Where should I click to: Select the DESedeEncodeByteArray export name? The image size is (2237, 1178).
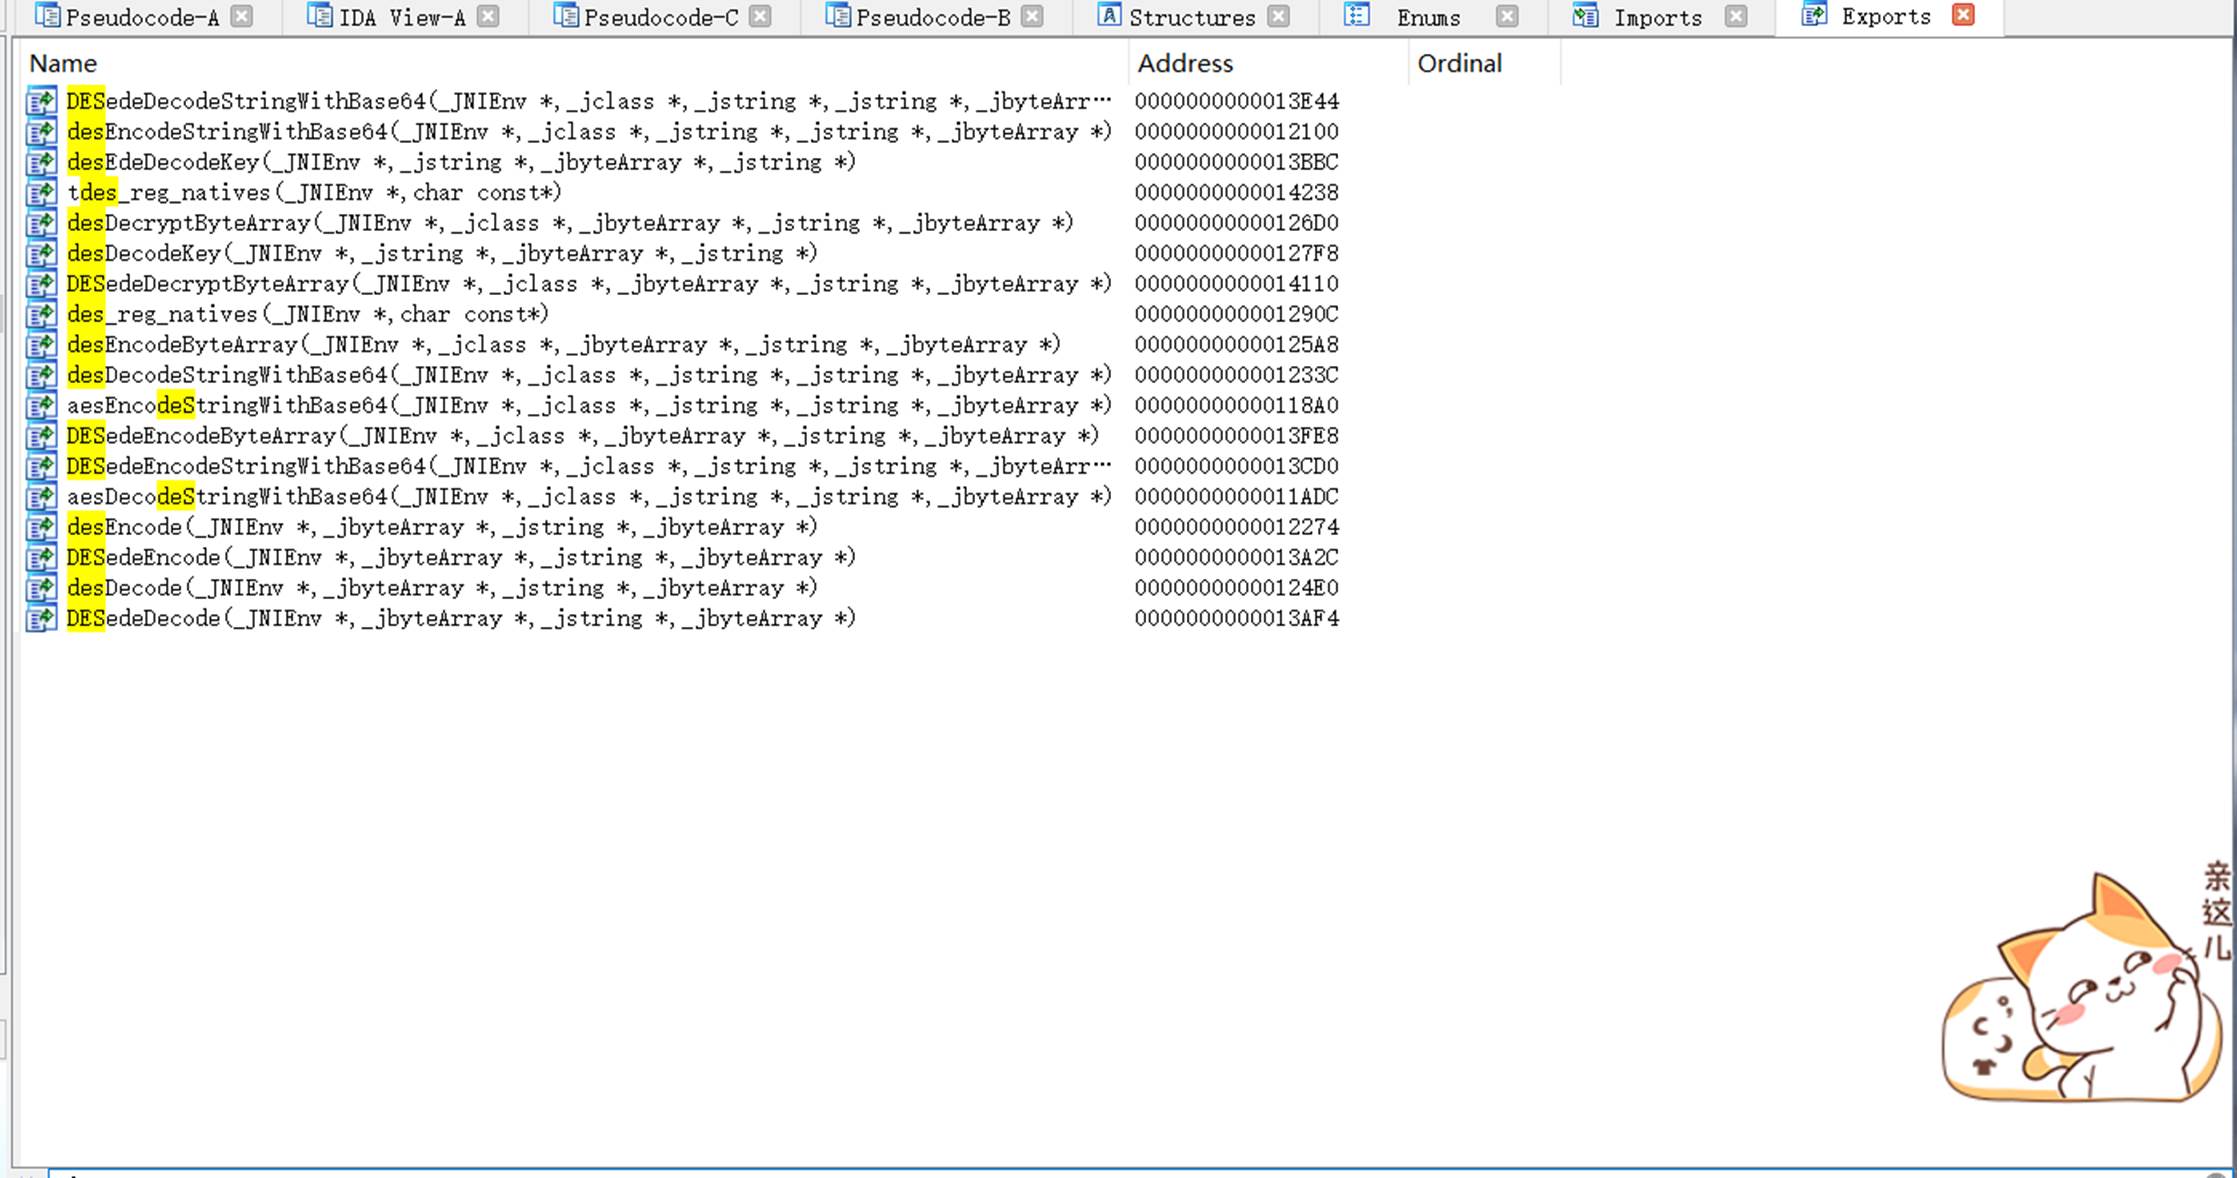coord(583,436)
